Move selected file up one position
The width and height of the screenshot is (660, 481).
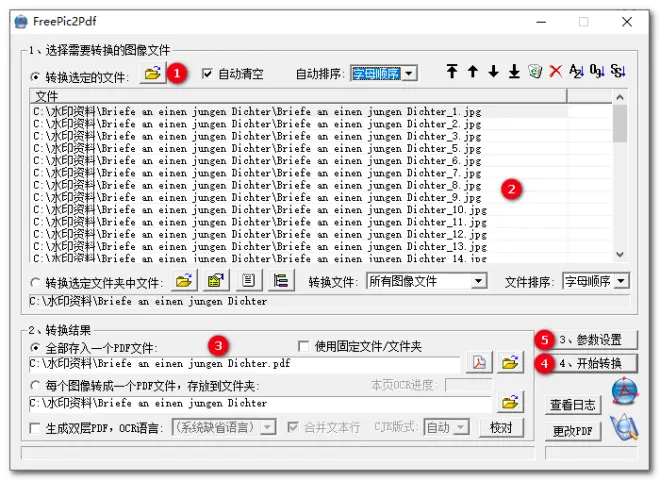pyautogui.click(x=473, y=71)
